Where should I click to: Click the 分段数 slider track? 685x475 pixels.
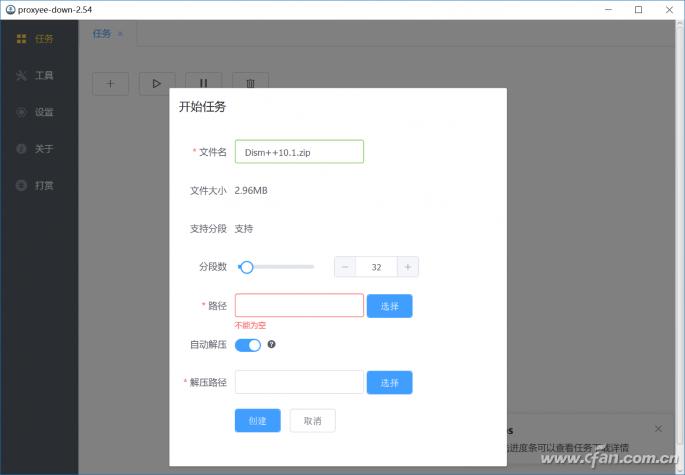[x=276, y=267]
